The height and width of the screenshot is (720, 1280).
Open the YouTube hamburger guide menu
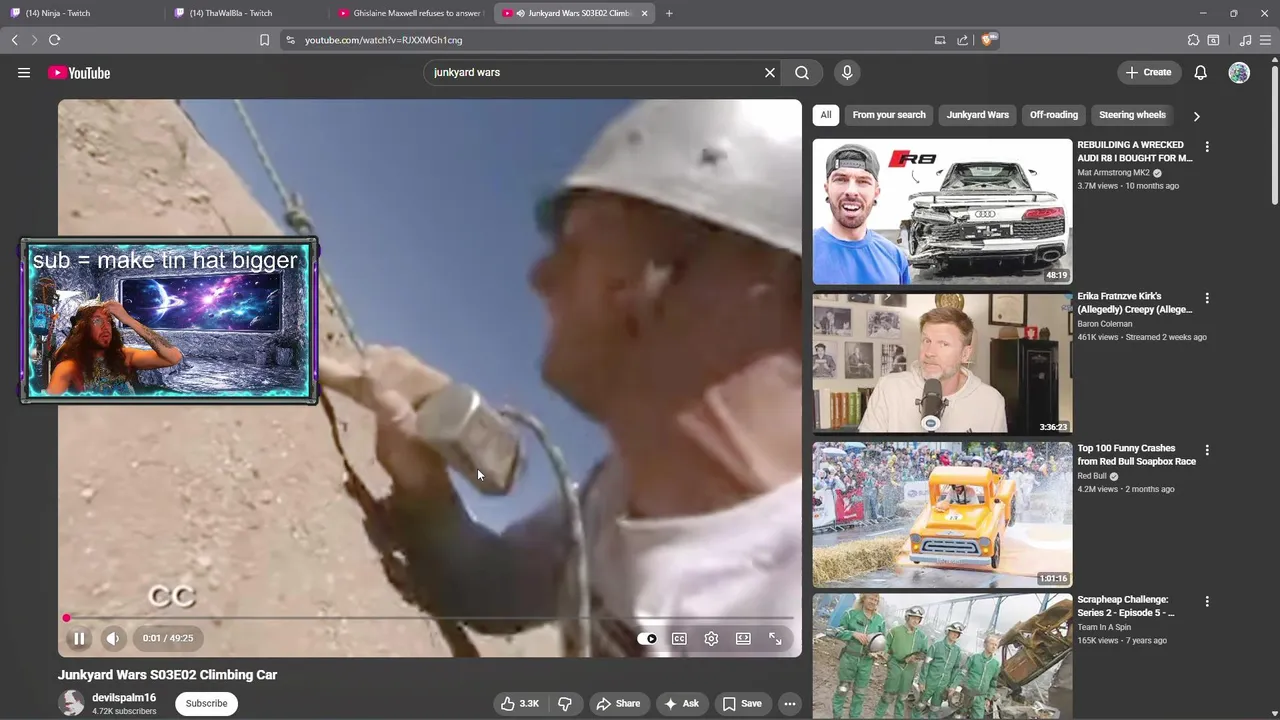(24, 72)
